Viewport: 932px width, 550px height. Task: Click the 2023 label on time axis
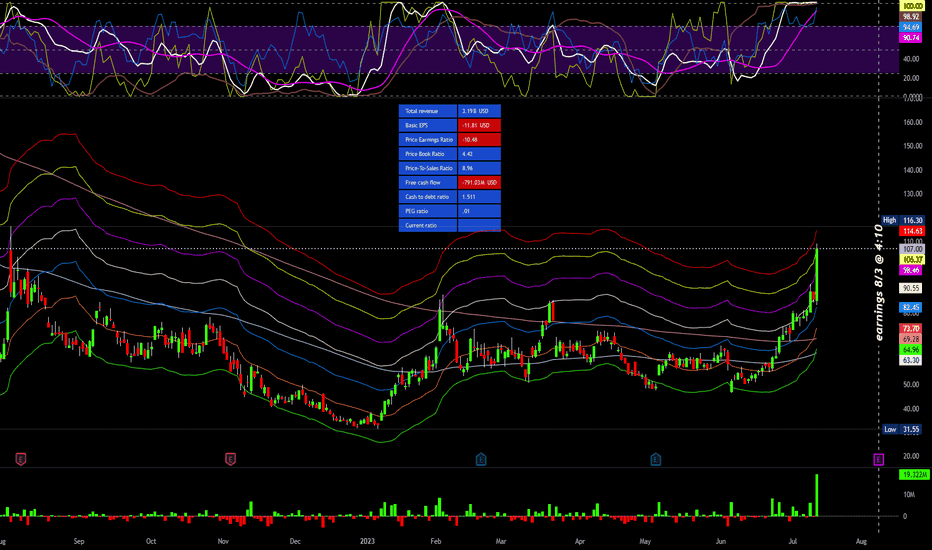pyautogui.click(x=367, y=541)
